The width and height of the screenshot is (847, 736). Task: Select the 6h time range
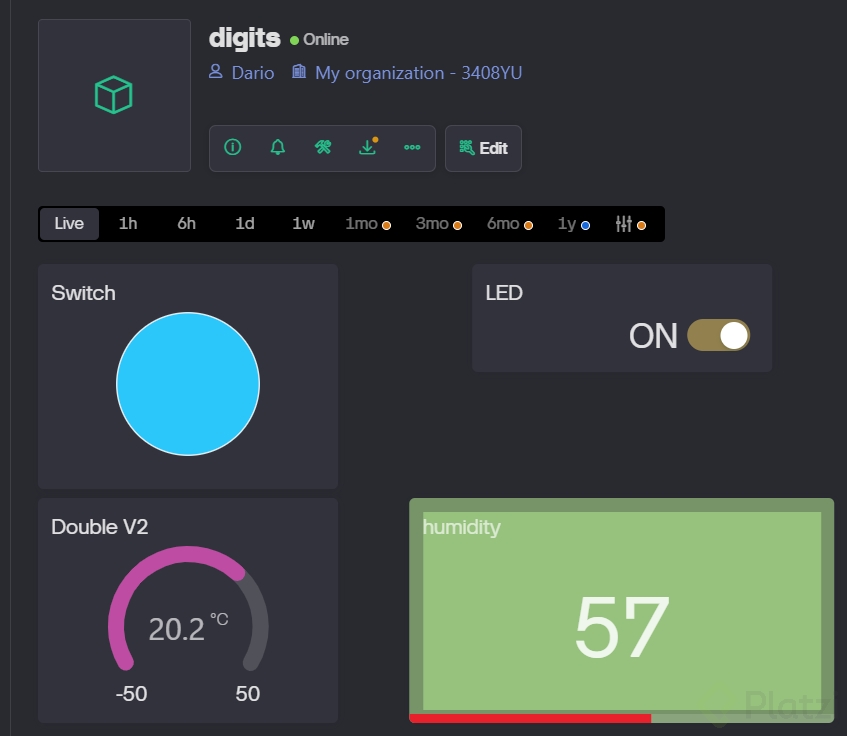point(186,224)
